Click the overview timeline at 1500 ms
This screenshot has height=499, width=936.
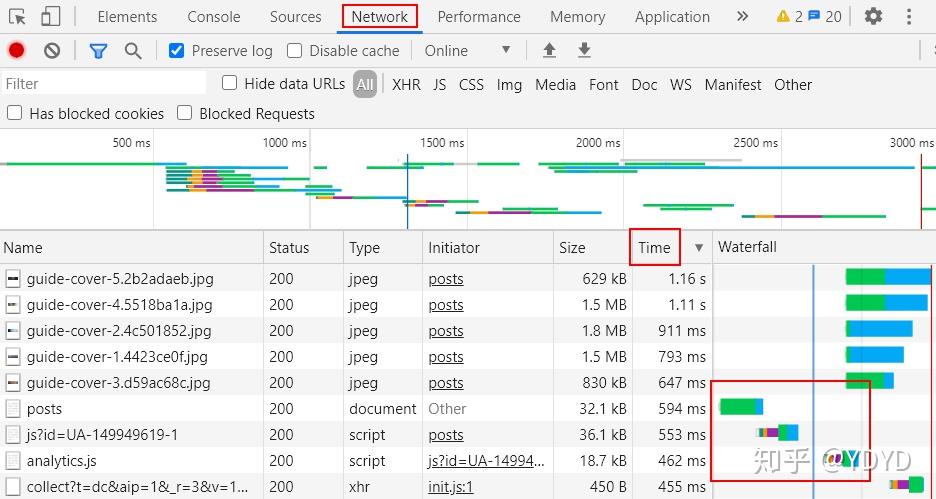pyautogui.click(x=442, y=143)
